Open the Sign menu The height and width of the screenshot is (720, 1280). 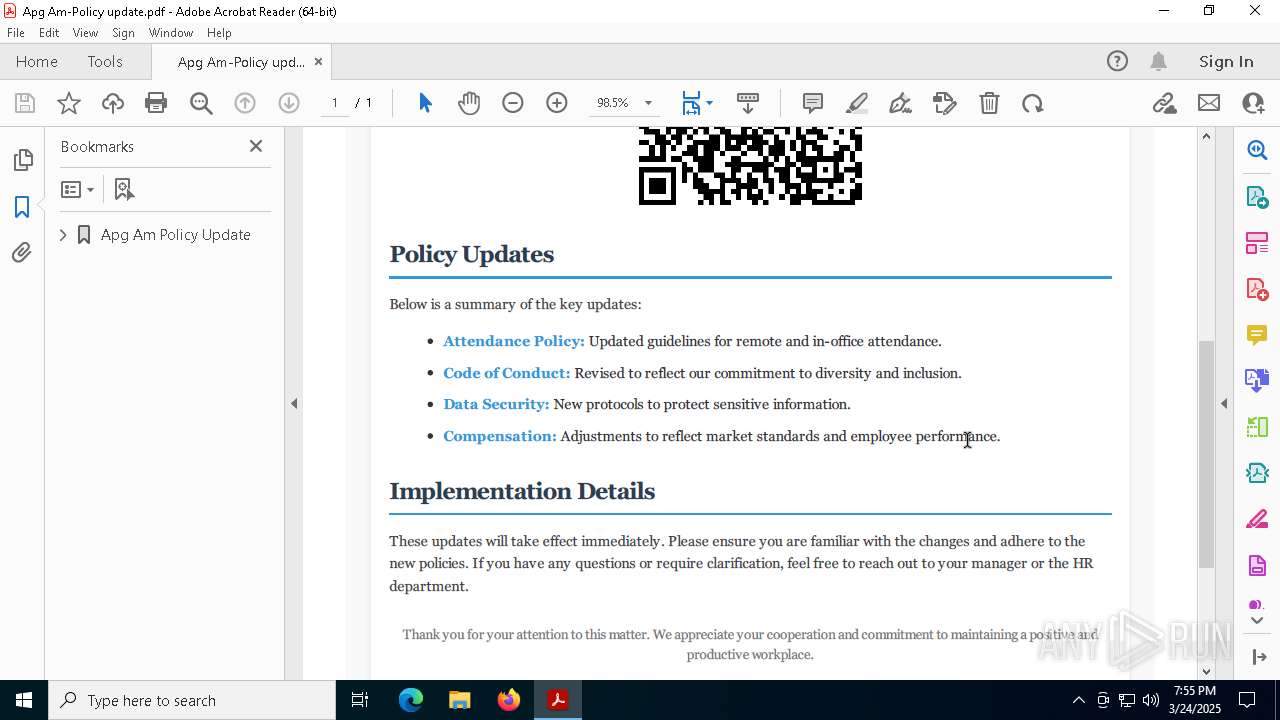[x=124, y=33]
